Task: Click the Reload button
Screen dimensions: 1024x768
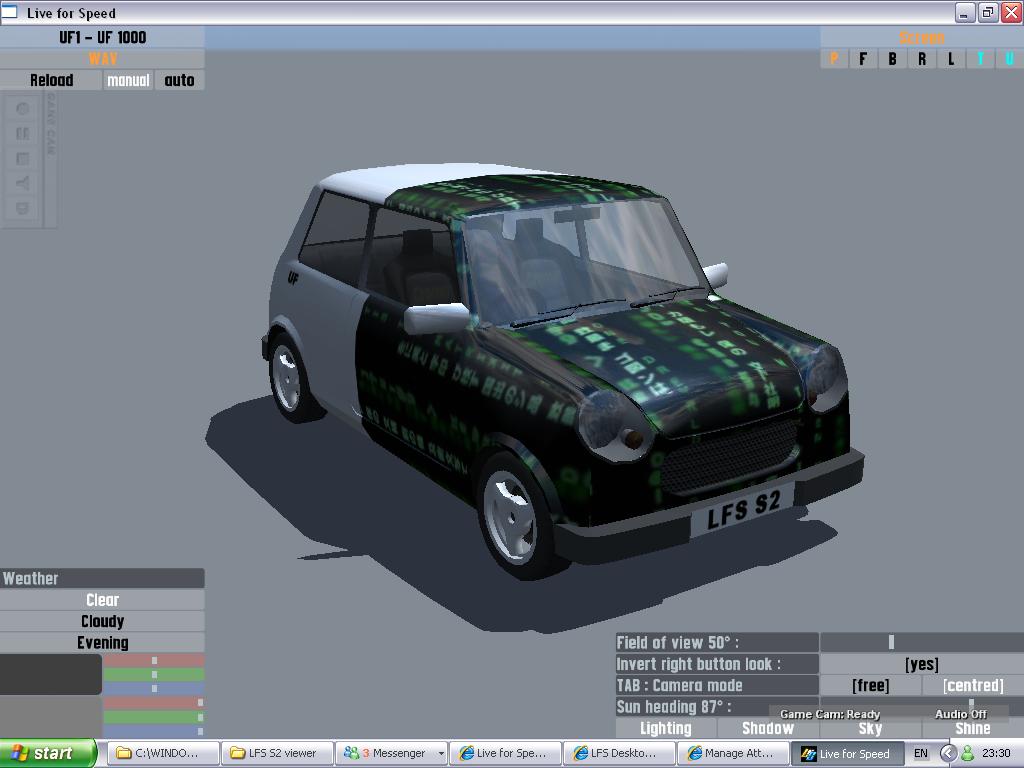Action: click(x=51, y=80)
